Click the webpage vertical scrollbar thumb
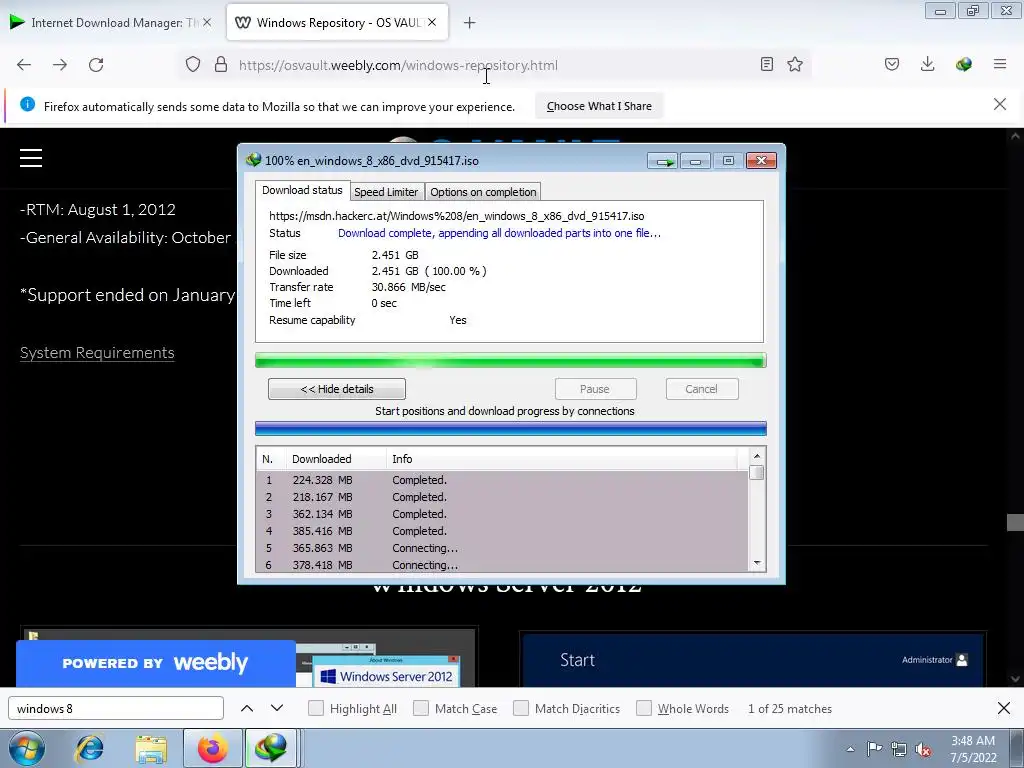The height and width of the screenshot is (768, 1024). coord(1015,522)
